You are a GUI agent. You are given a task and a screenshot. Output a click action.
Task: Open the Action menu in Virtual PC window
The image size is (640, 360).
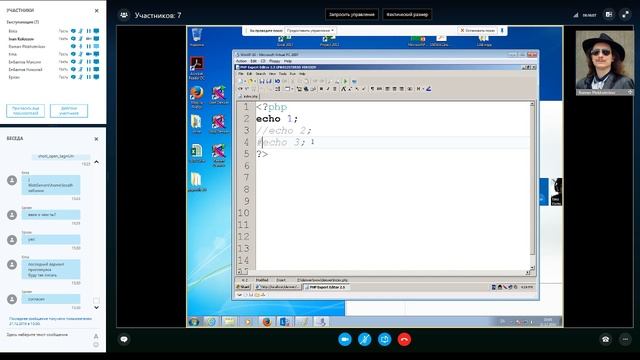pos(241,61)
